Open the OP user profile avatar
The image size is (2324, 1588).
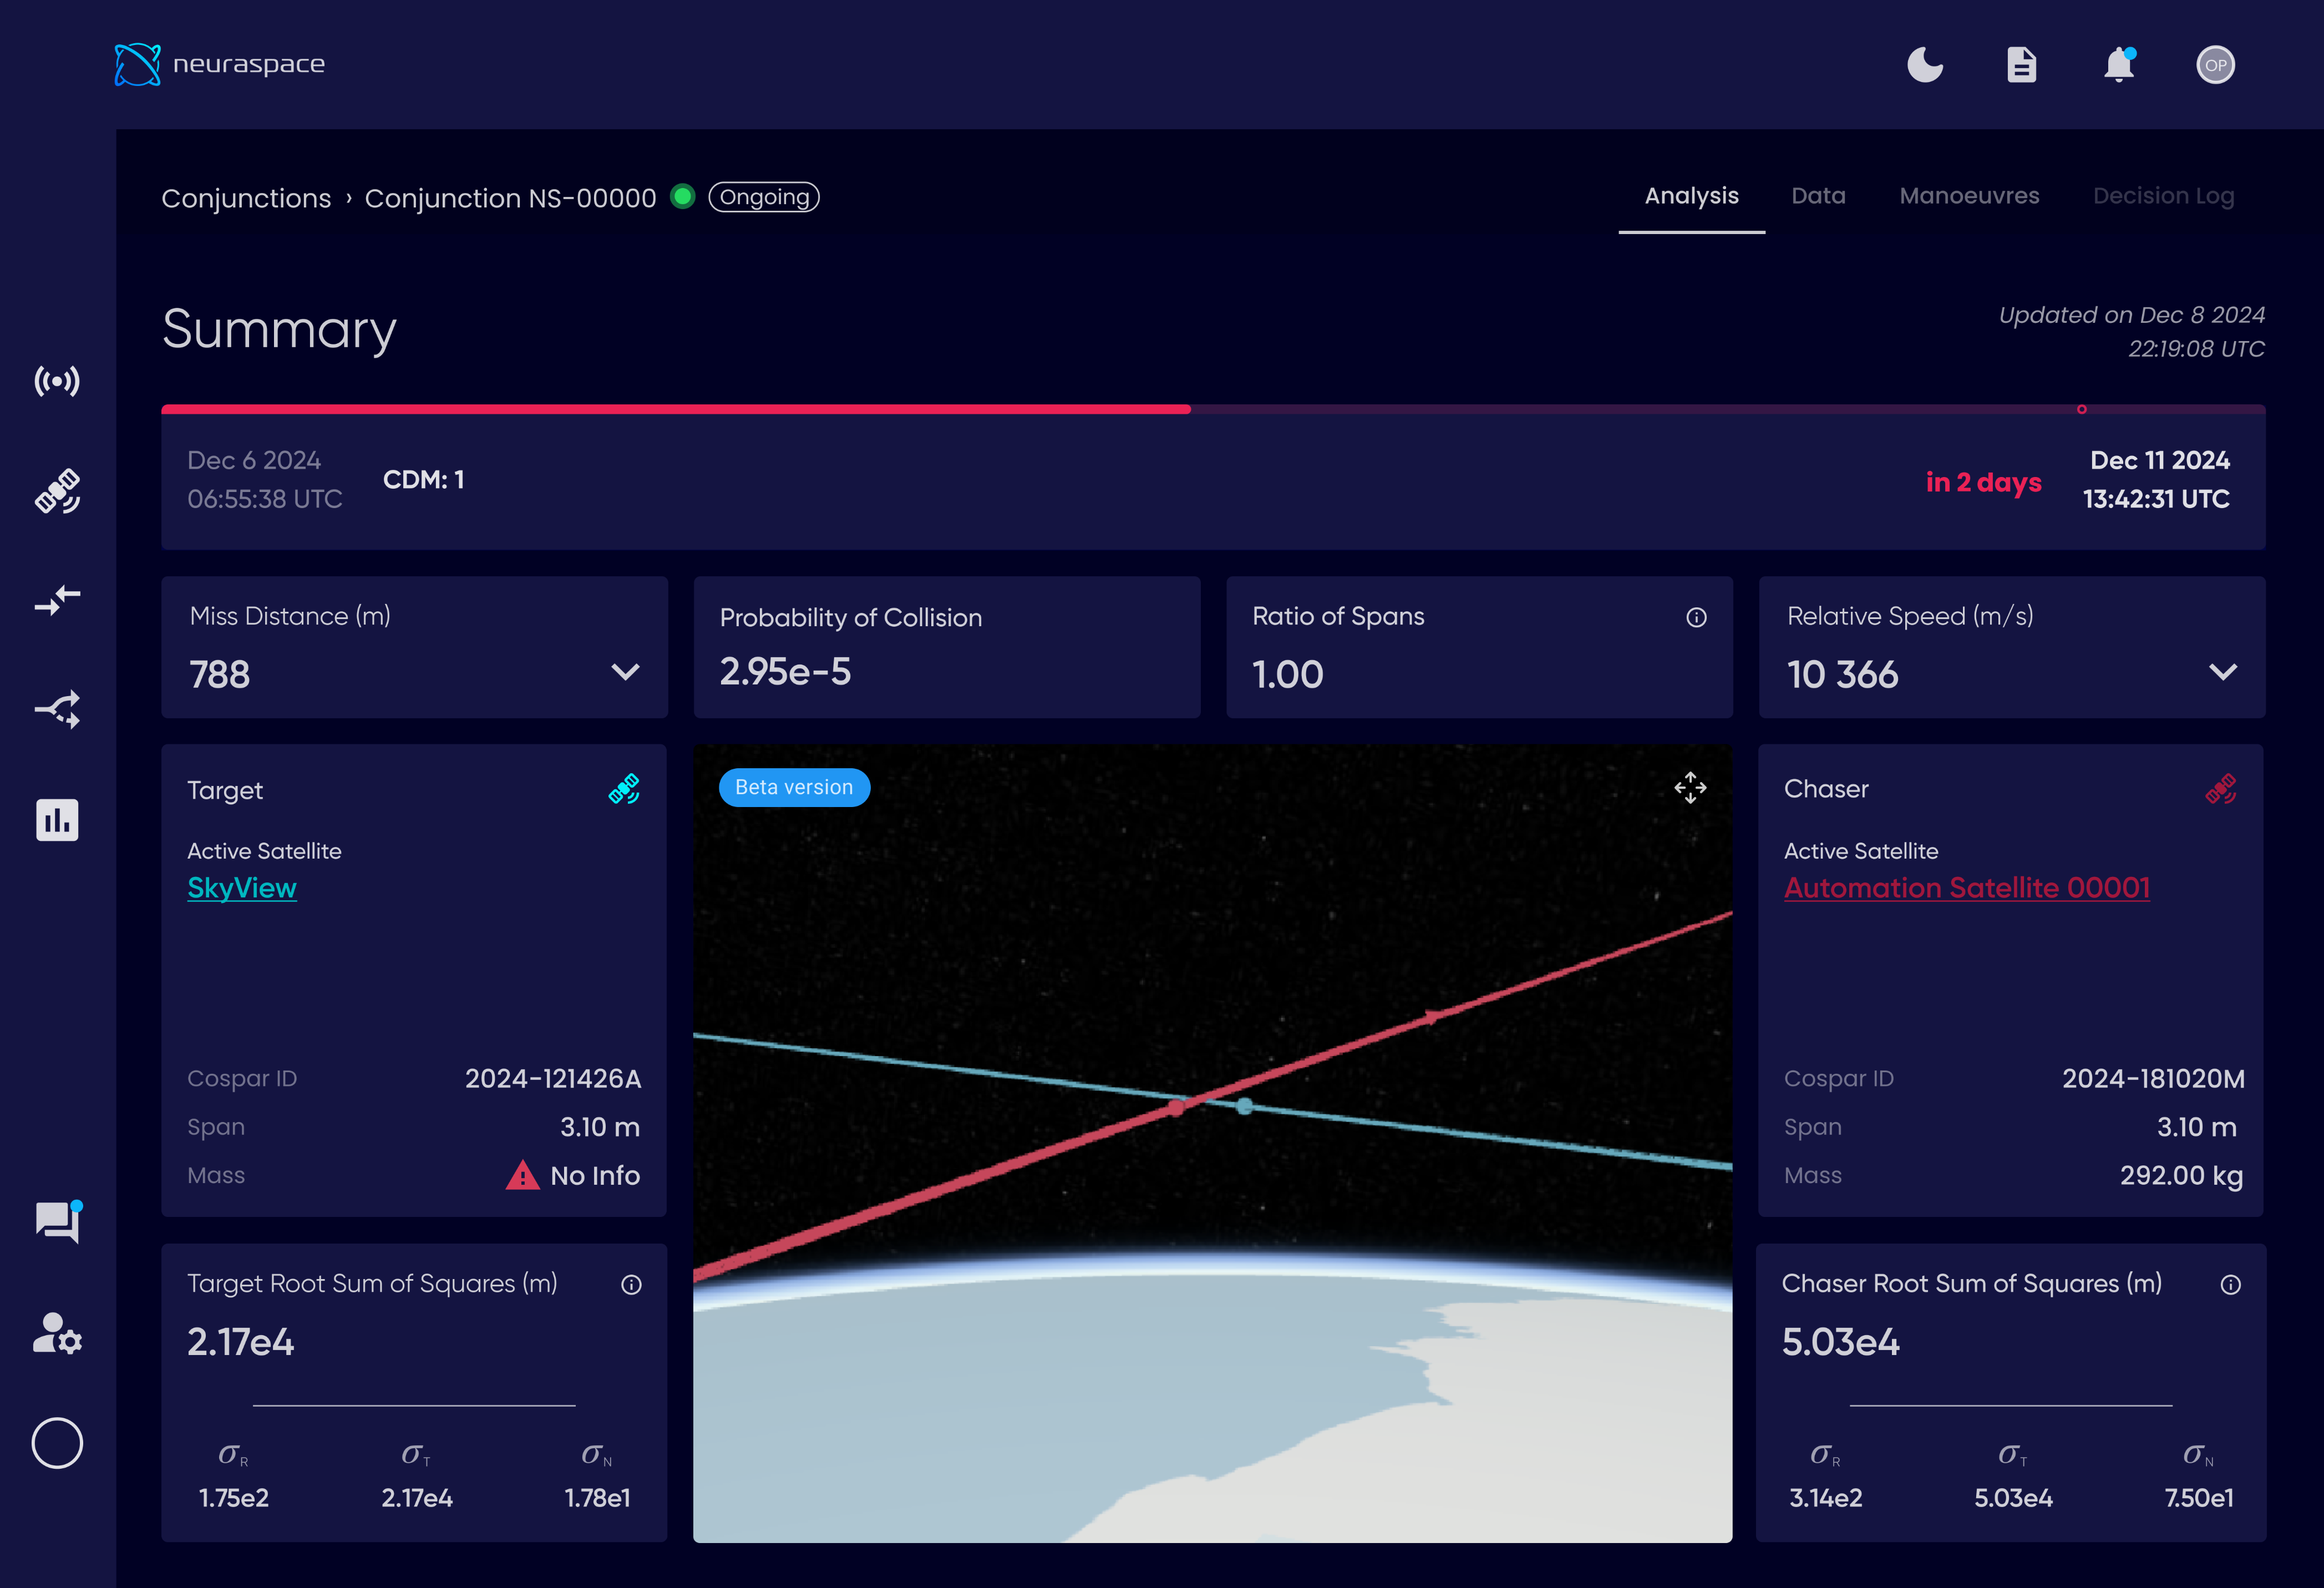pyautogui.click(x=2215, y=65)
